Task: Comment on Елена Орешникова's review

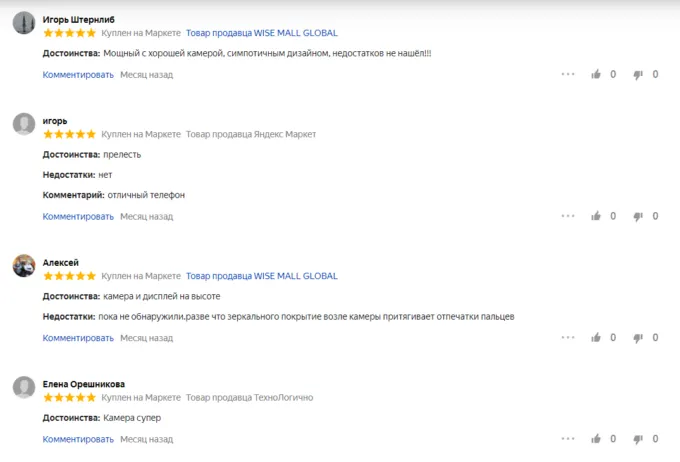Action: [x=78, y=439]
